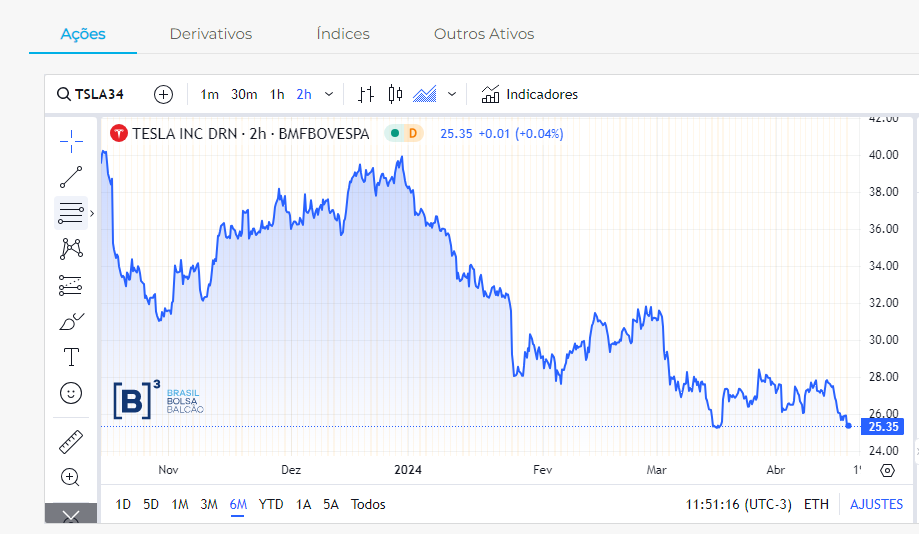Screen dimensions: 919x534
Task: Set date range to 1A
Action: 303,505
